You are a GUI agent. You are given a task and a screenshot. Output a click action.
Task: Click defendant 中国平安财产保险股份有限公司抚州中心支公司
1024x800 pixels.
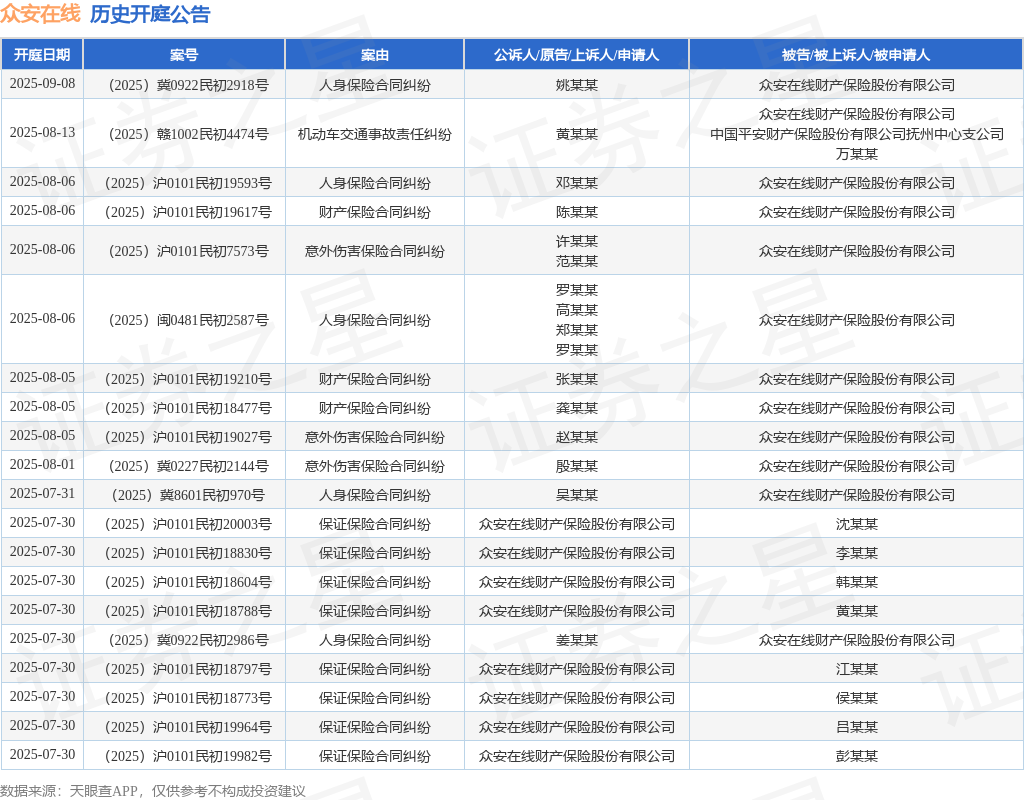(857, 134)
